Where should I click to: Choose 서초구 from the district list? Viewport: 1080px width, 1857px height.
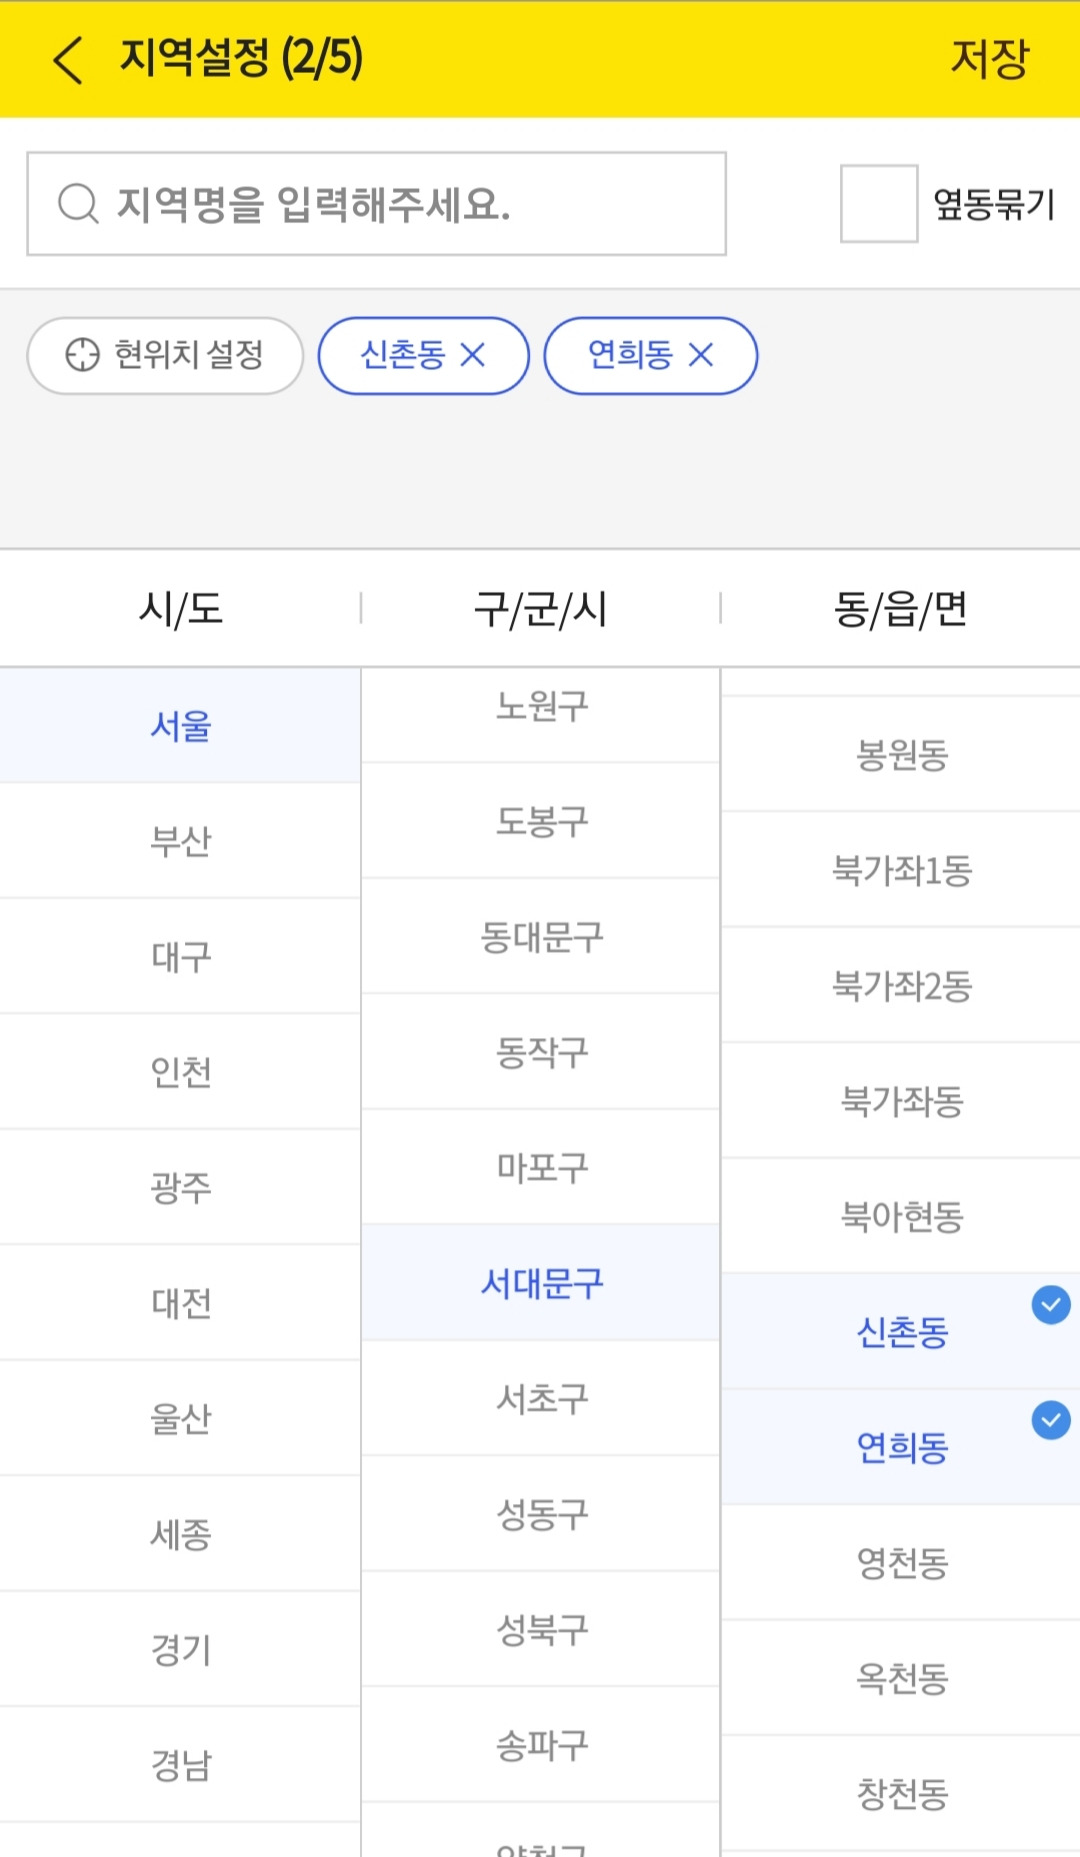(541, 1398)
